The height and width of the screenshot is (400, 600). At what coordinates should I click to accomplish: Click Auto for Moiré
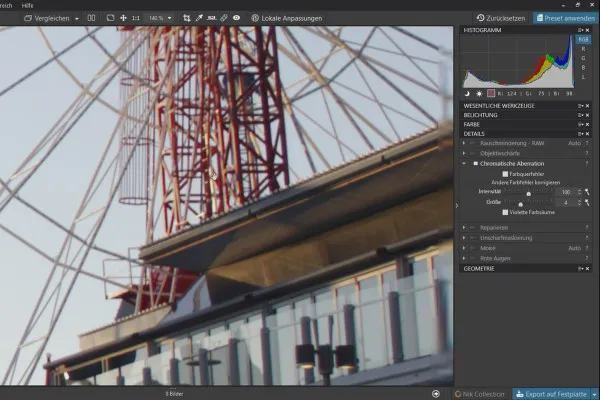574,248
